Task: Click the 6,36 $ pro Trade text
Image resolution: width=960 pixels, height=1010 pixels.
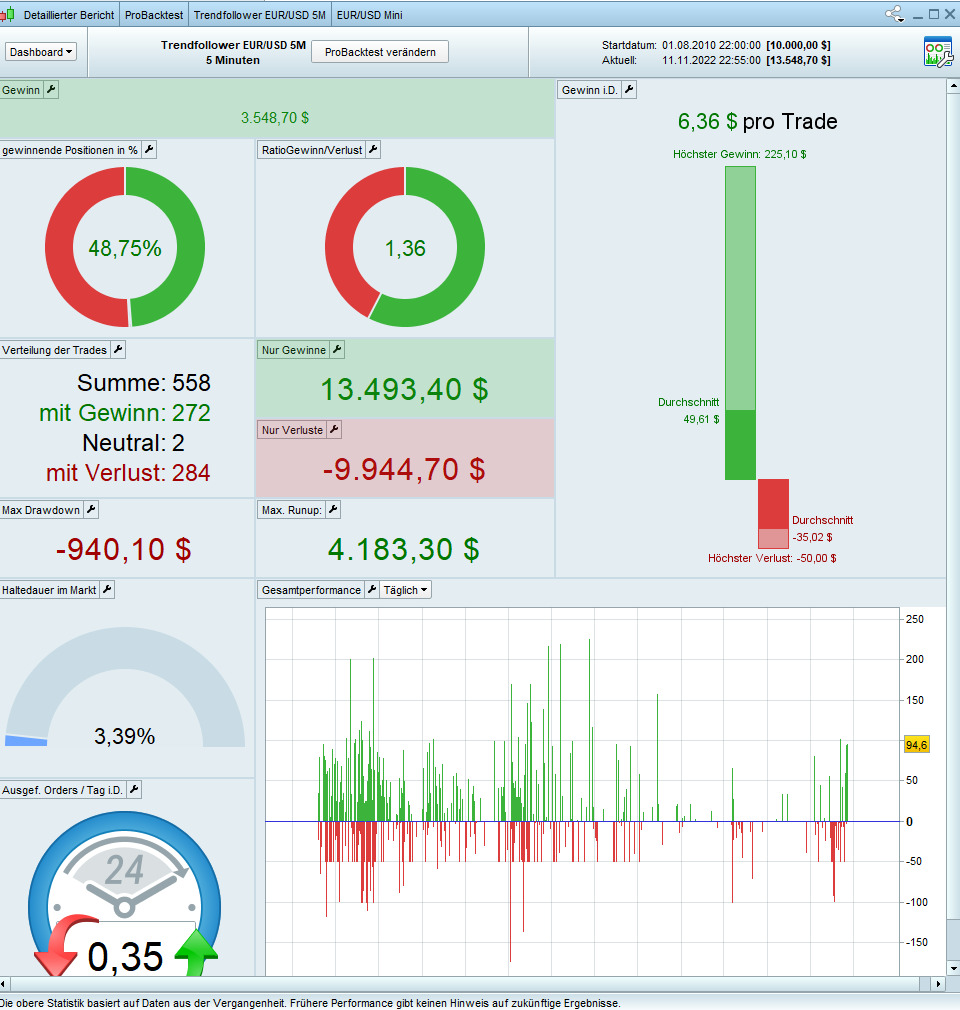Action: pyautogui.click(x=758, y=121)
